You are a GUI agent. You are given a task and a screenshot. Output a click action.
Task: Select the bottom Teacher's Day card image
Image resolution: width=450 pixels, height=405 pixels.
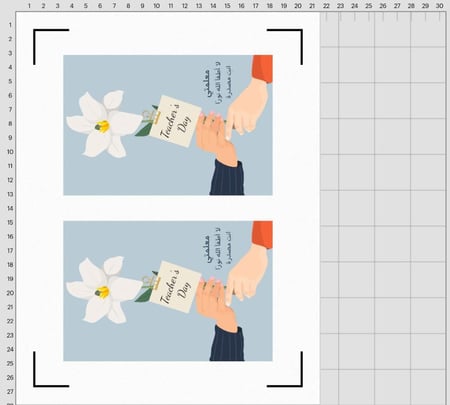click(x=168, y=291)
